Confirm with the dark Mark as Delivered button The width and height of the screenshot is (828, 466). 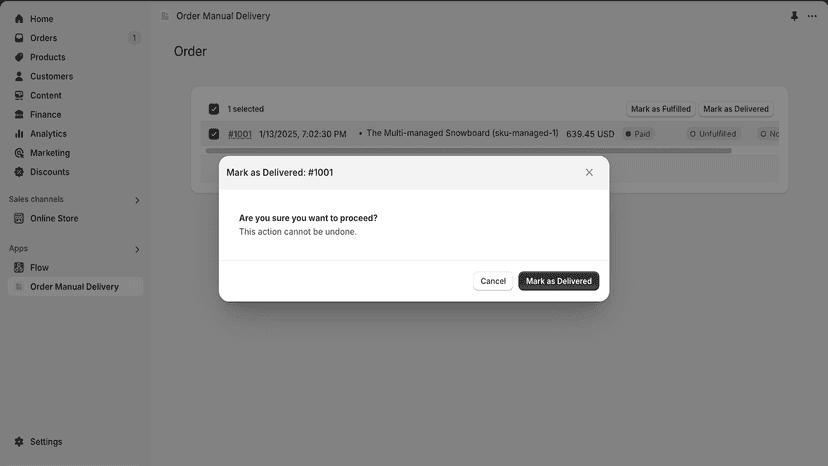coord(559,281)
